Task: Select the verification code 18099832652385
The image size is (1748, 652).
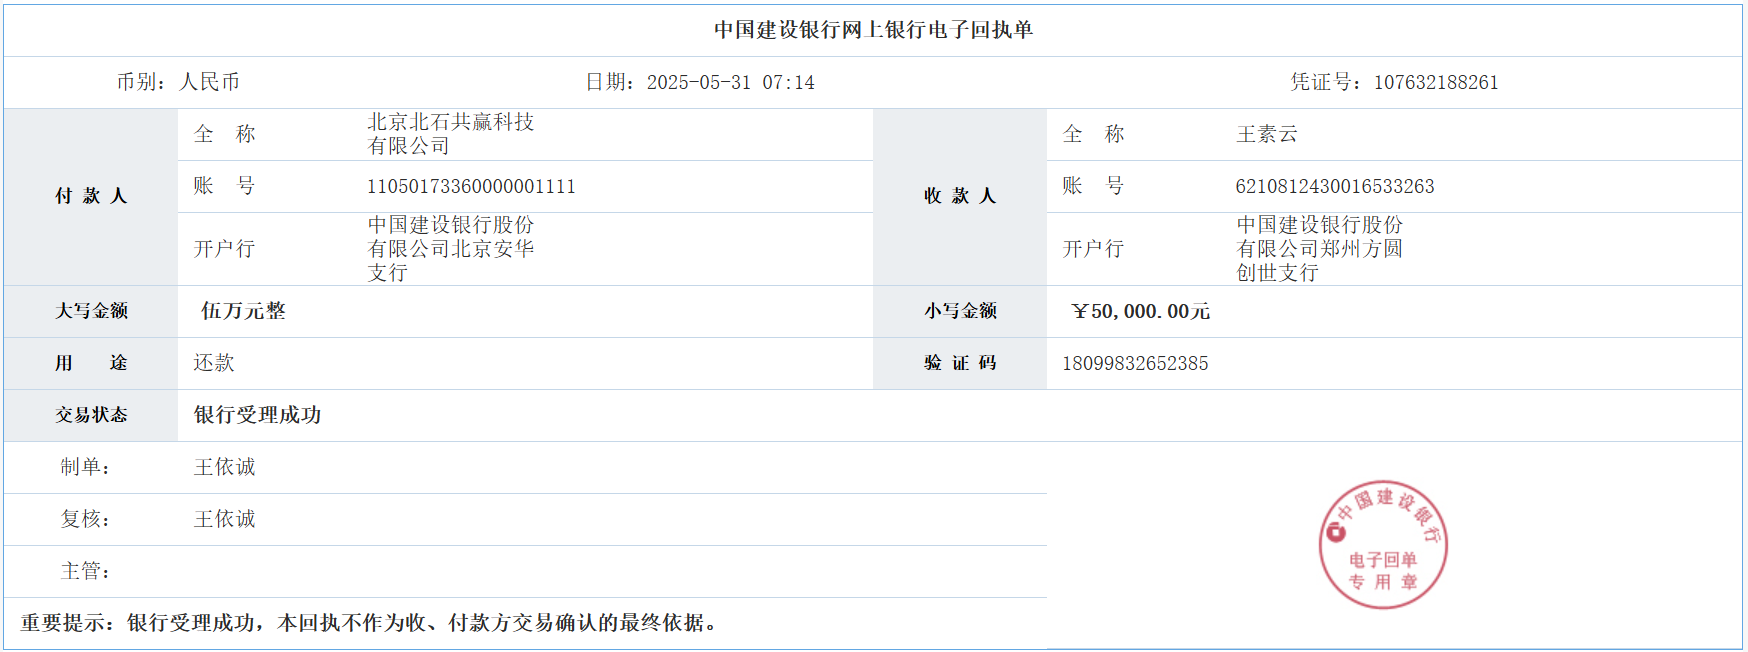Action: point(1135,363)
